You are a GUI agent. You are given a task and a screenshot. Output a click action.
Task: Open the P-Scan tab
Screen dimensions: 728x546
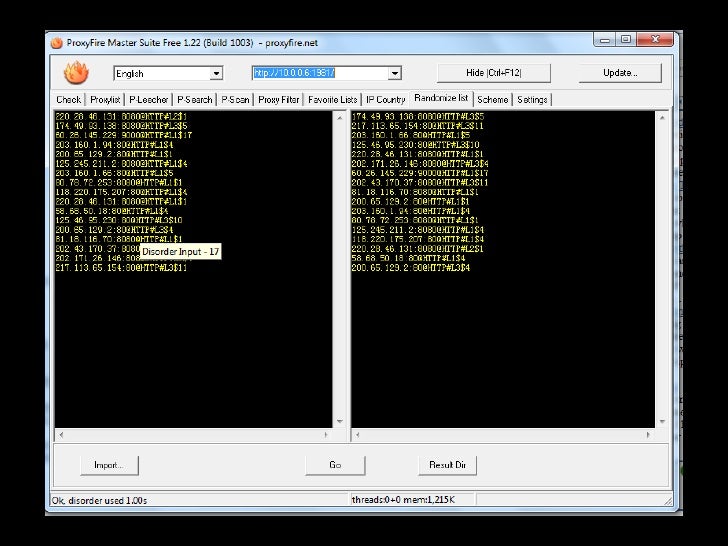[x=235, y=99]
